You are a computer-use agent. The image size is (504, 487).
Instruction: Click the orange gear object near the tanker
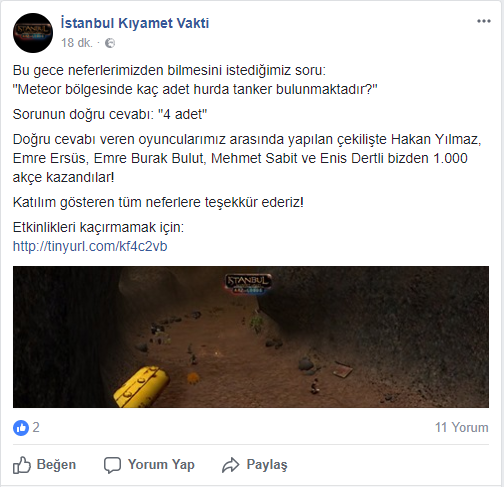coord(193,377)
